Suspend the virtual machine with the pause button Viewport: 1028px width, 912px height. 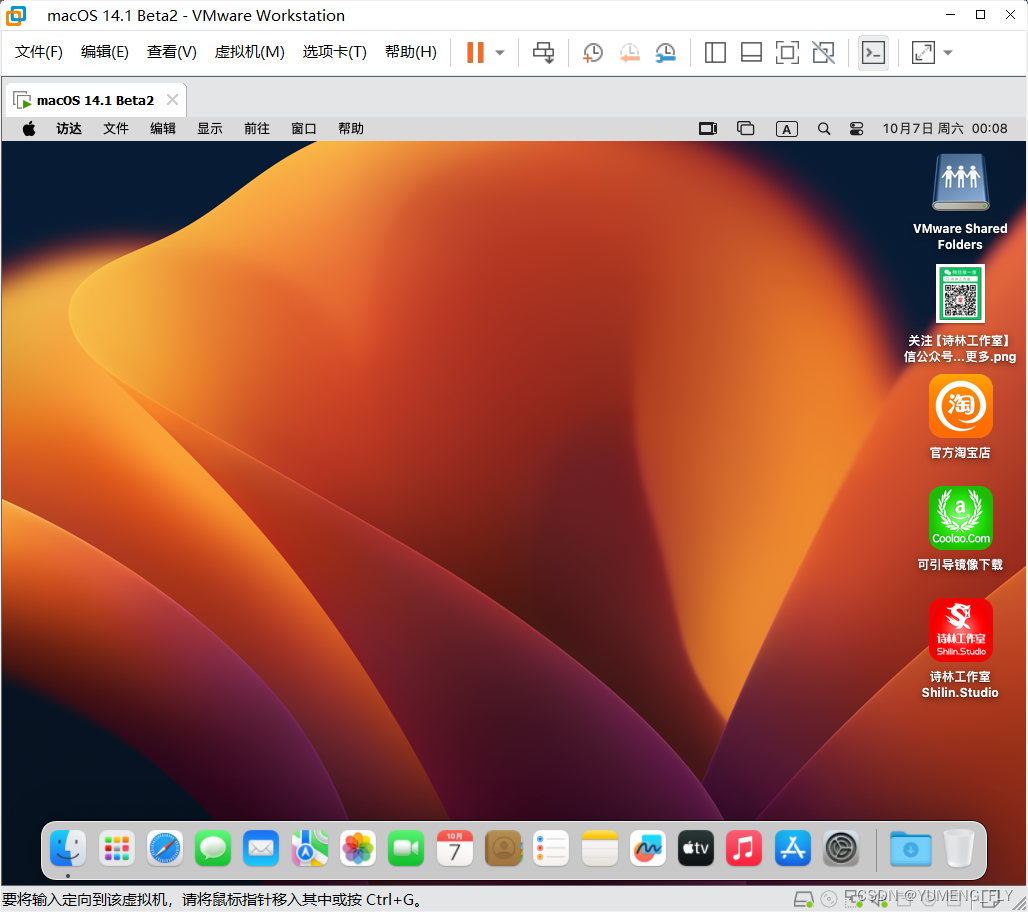tap(474, 52)
